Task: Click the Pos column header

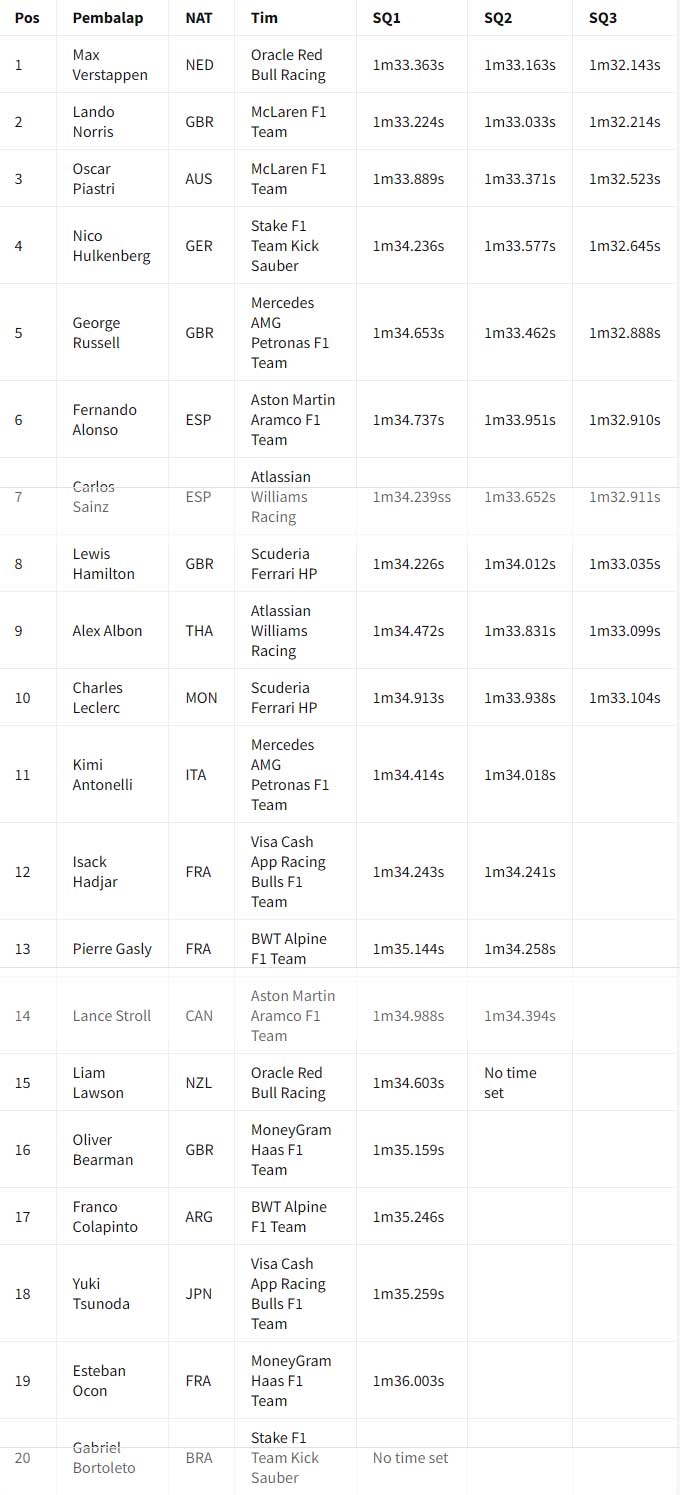Action: (x=27, y=18)
